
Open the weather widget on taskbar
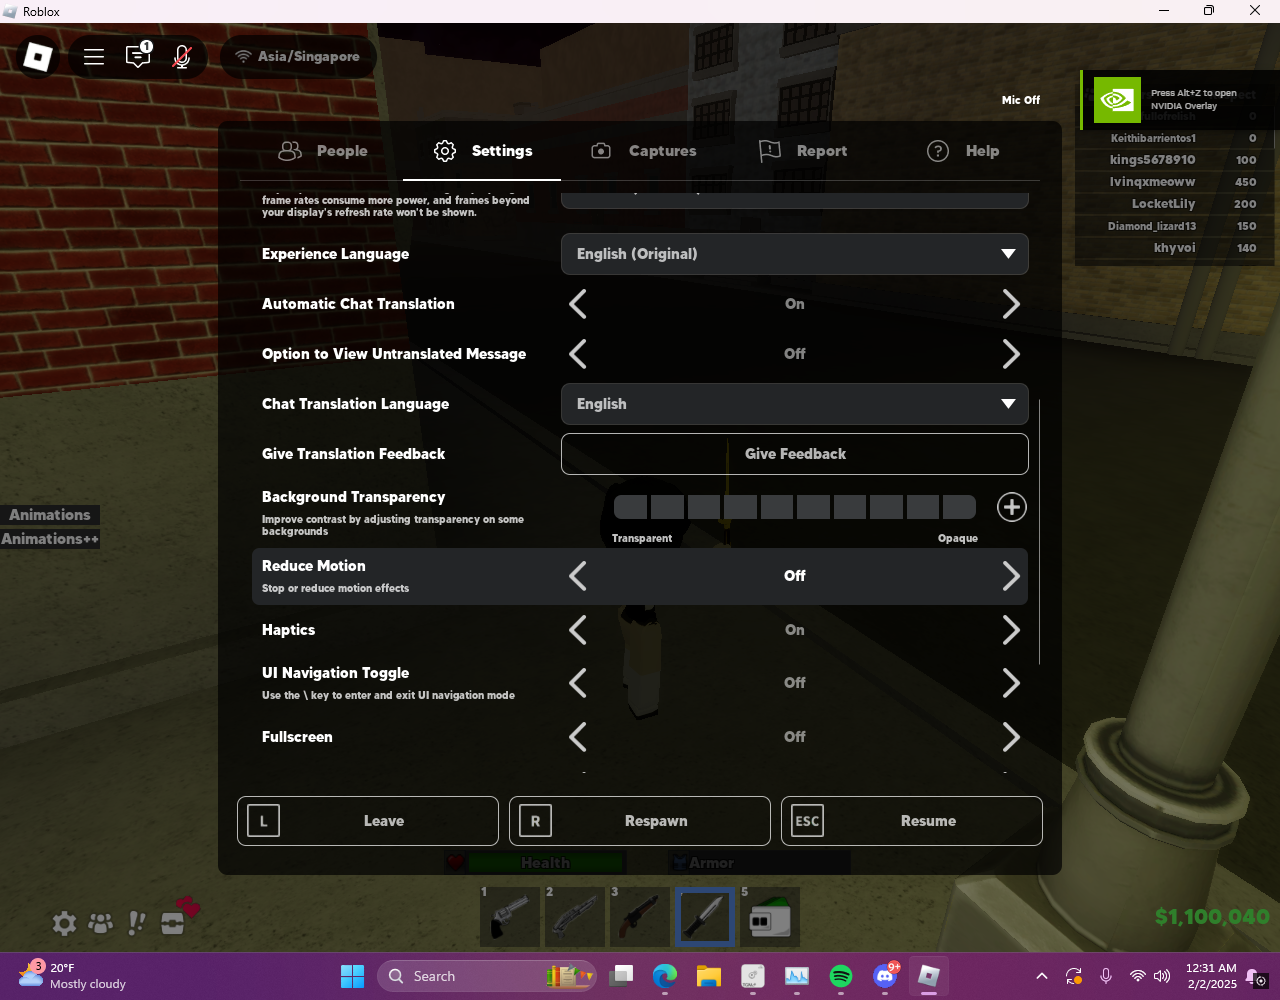point(72,976)
